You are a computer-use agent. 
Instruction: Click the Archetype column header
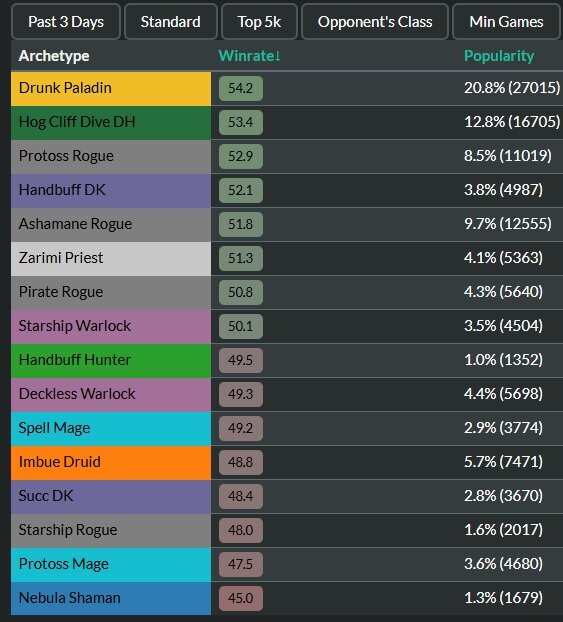point(54,56)
